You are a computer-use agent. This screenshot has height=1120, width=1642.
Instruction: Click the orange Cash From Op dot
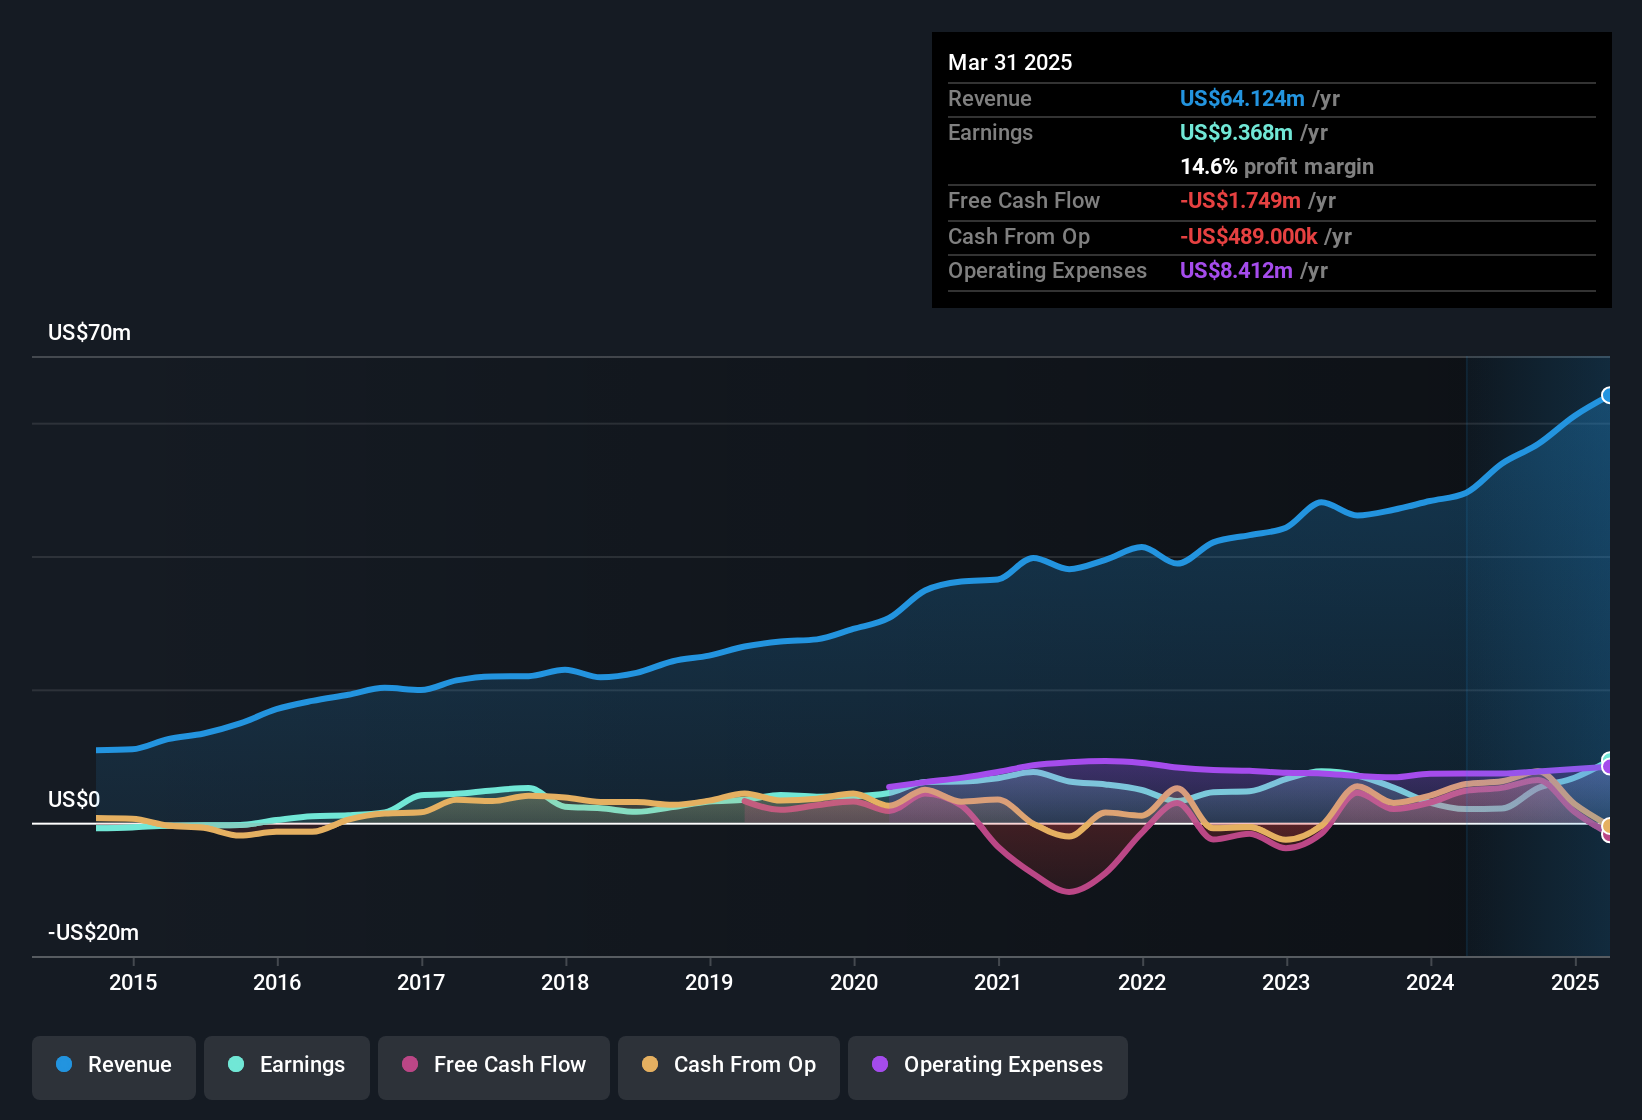point(650,1065)
